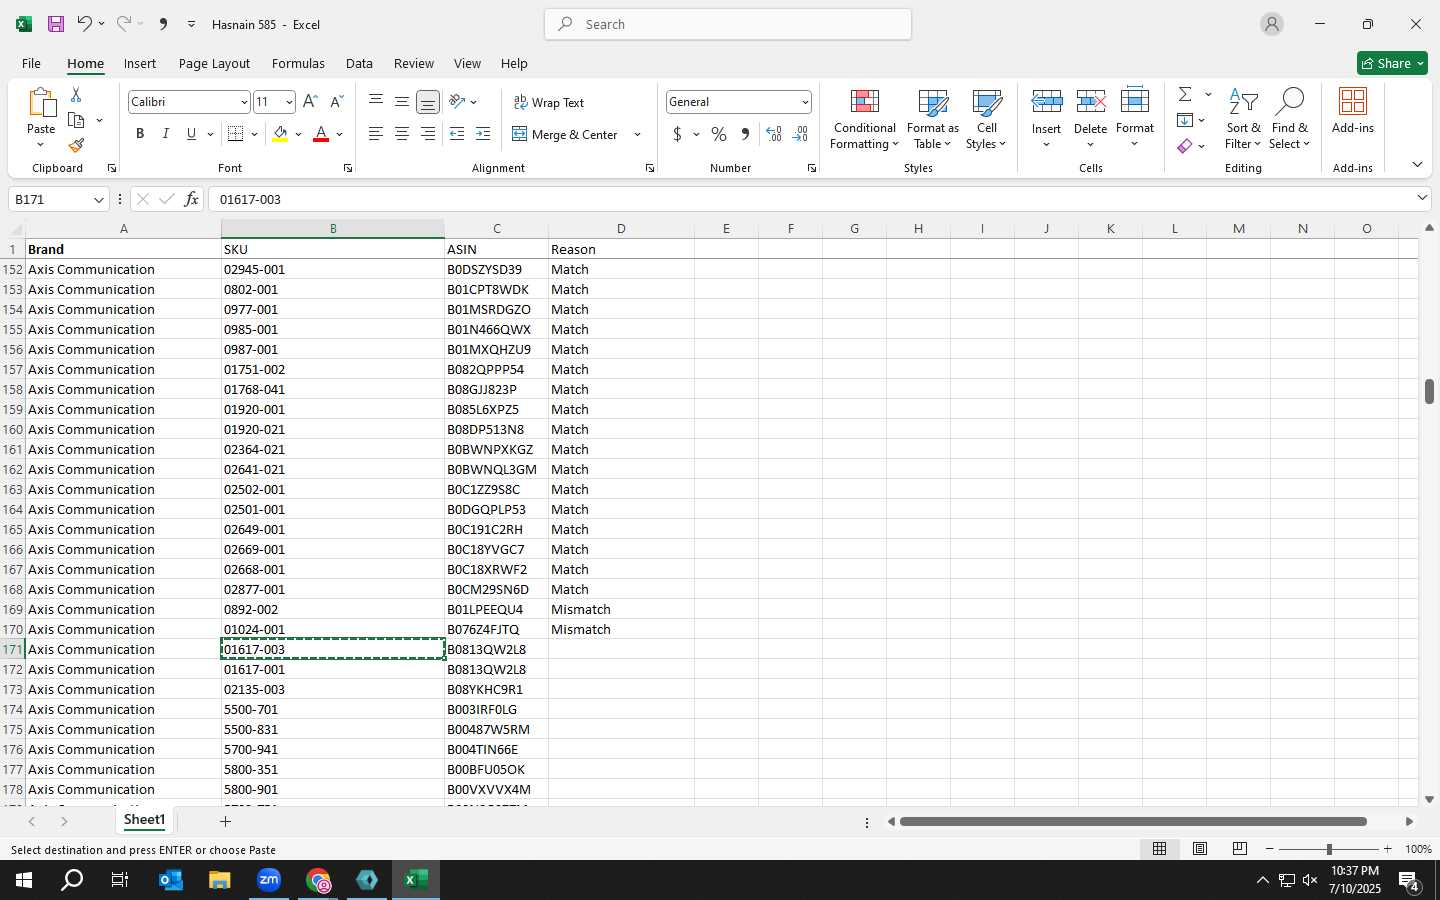
Task: Expand Merge & Center options arrow
Action: [637, 134]
